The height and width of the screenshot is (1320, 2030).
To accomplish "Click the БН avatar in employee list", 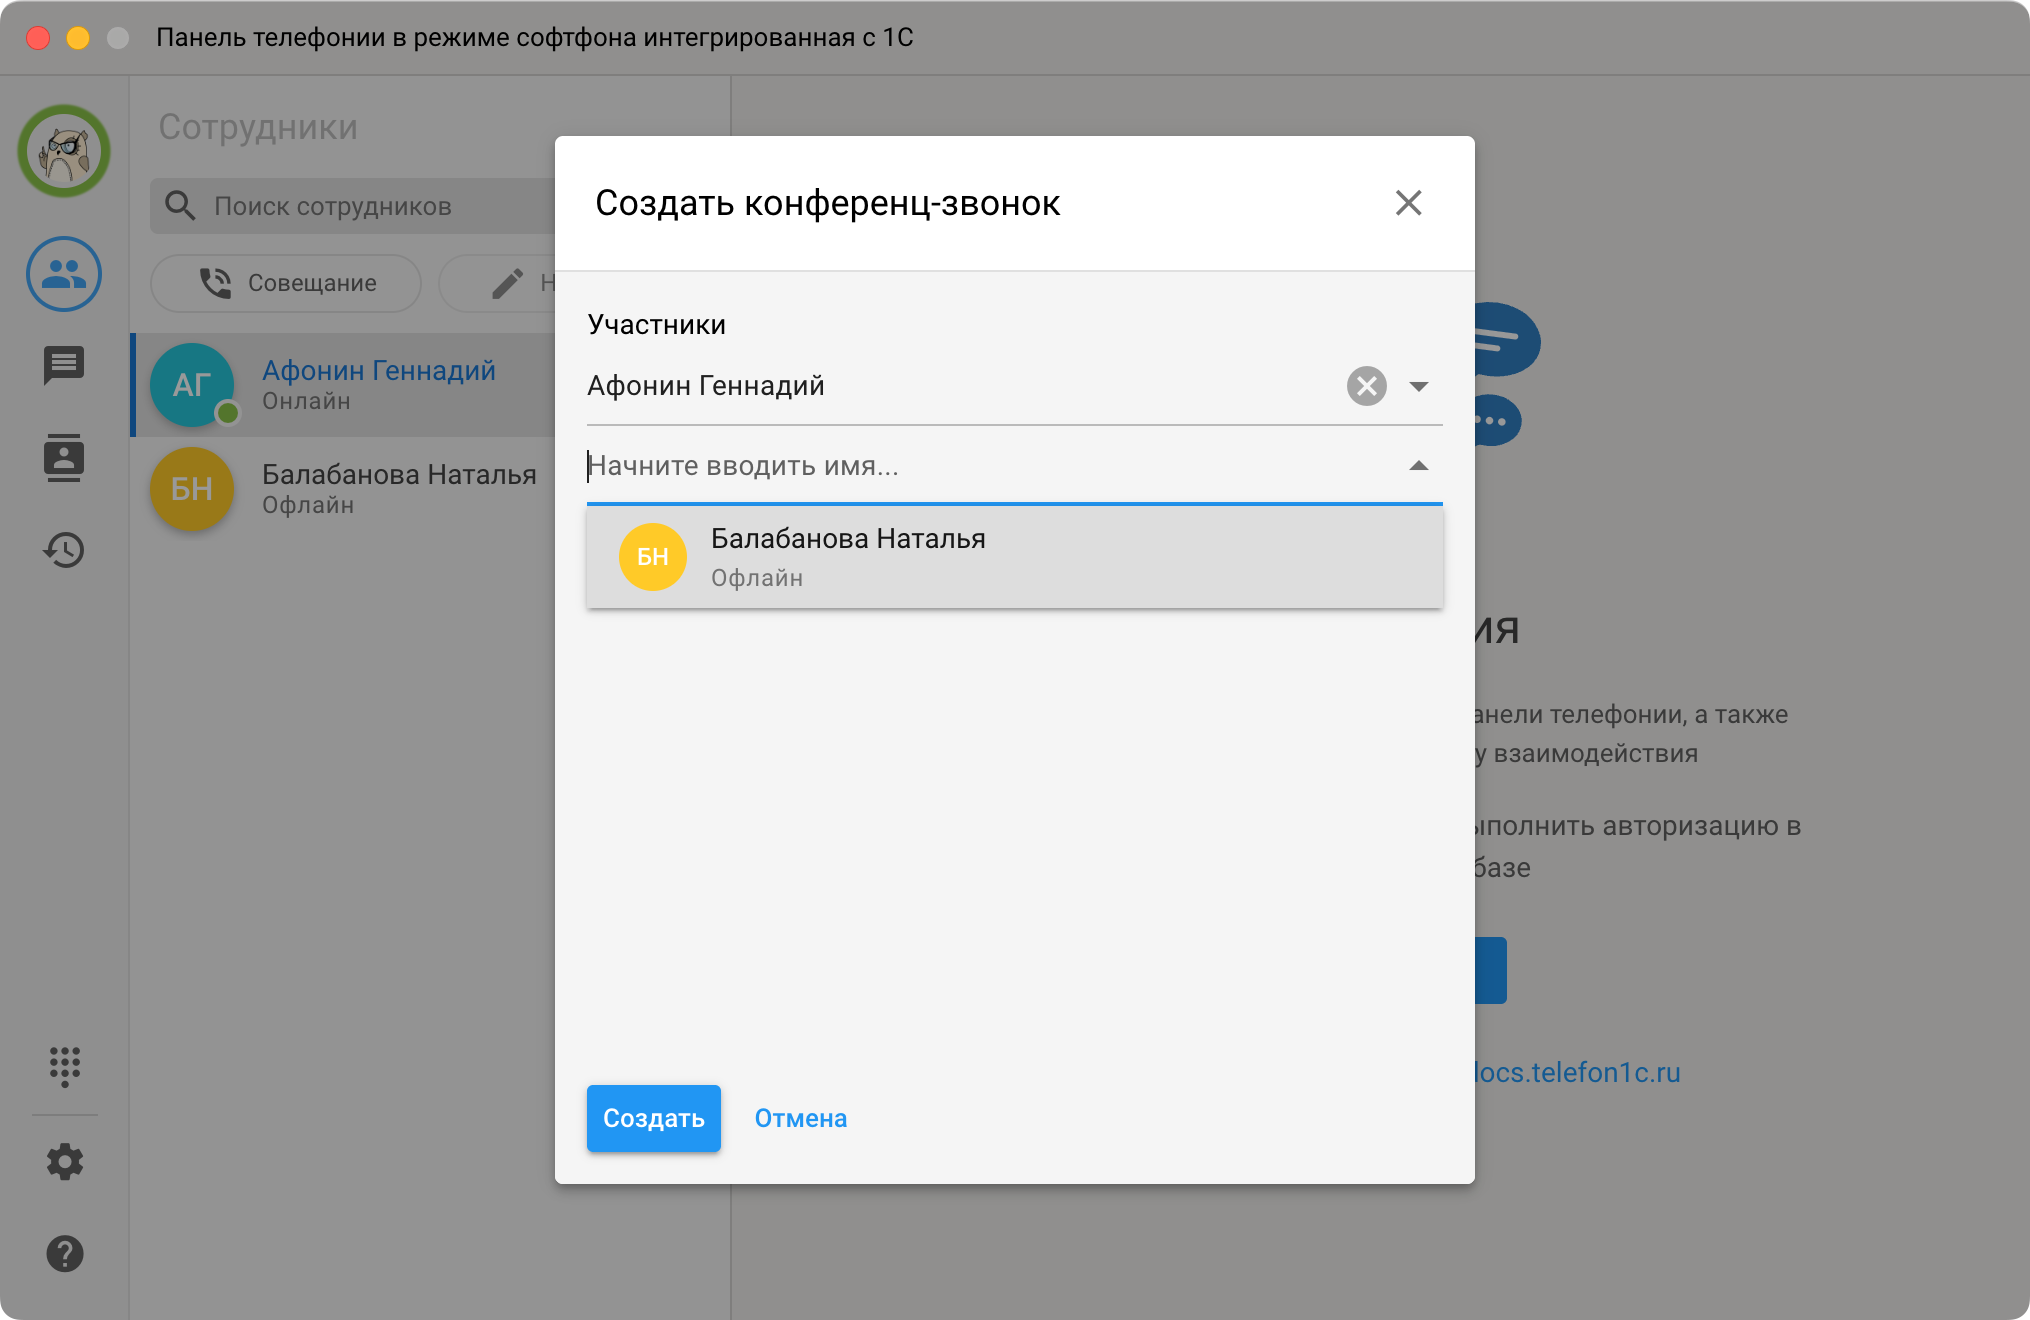I will [192, 489].
